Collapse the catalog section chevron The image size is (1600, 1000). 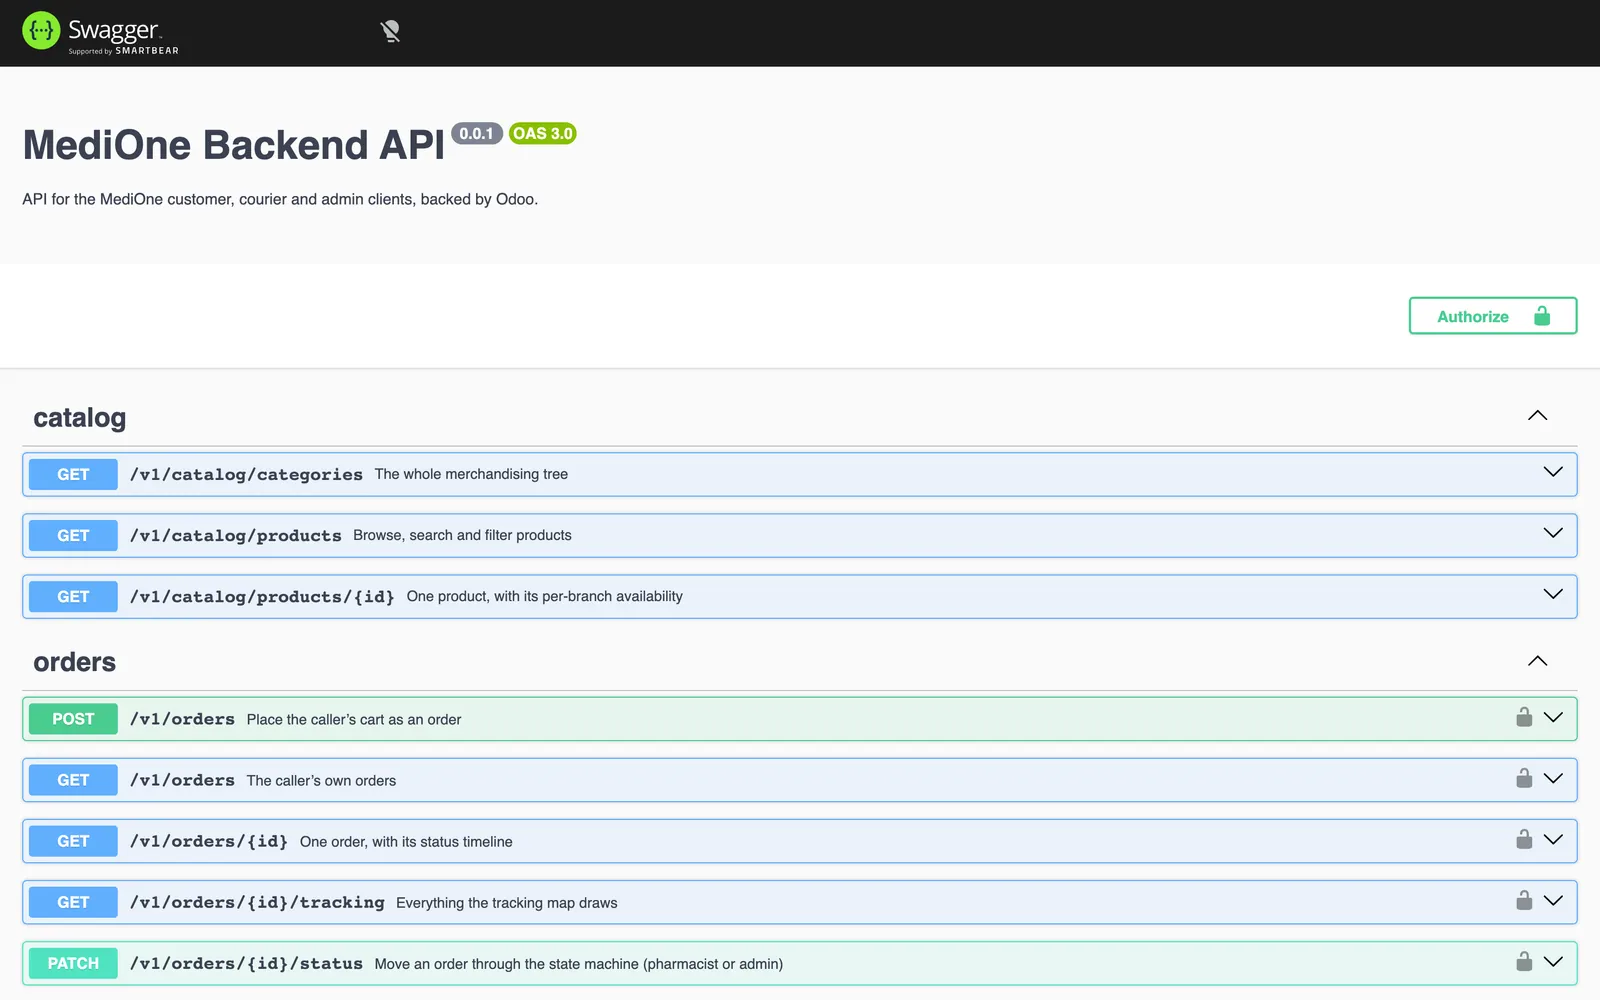click(1537, 416)
